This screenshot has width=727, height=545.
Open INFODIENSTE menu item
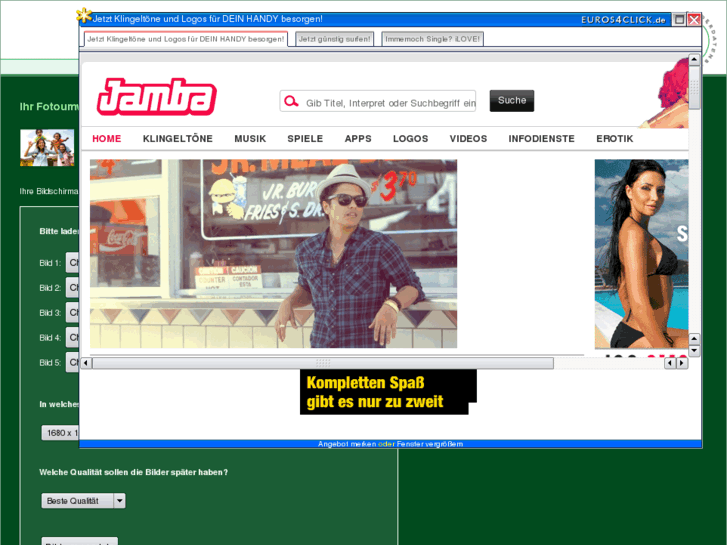(x=542, y=139)
